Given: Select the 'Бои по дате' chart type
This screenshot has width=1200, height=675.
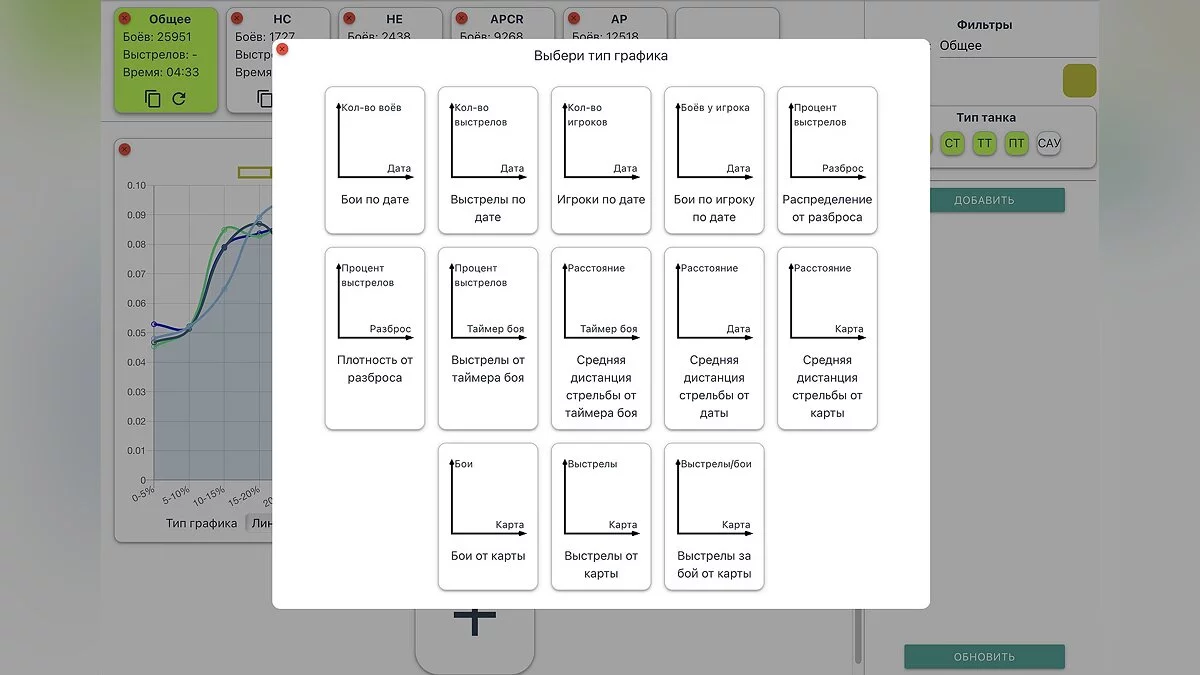Looking at the screenshot, I should [375, 159].
